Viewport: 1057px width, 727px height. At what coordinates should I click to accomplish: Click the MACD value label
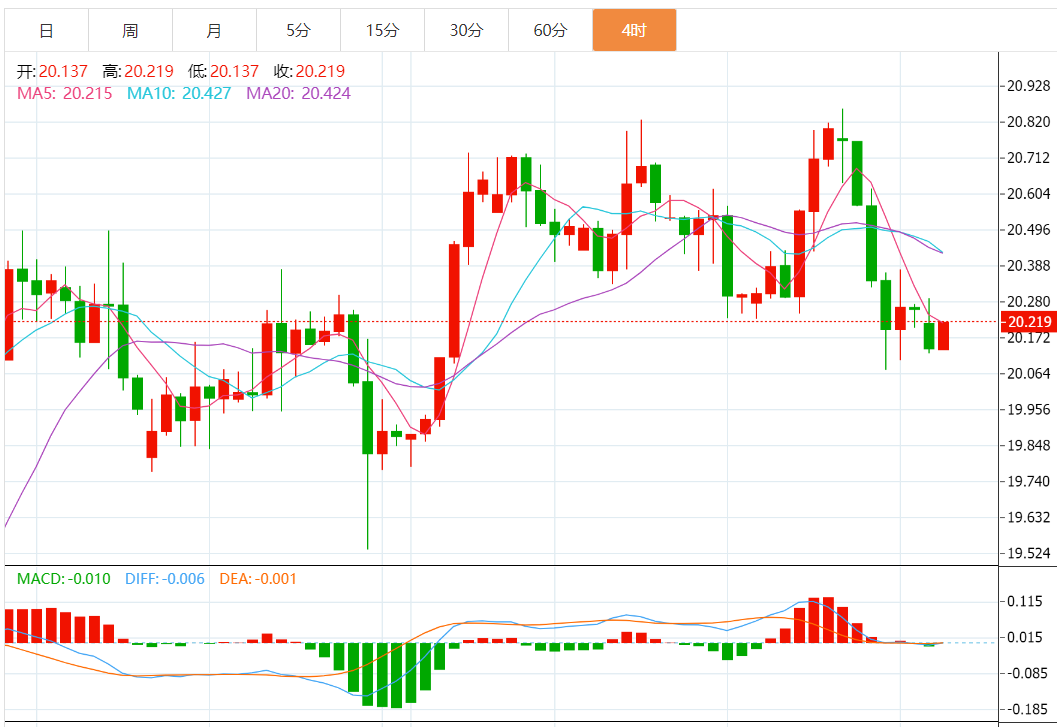point(63,578)
